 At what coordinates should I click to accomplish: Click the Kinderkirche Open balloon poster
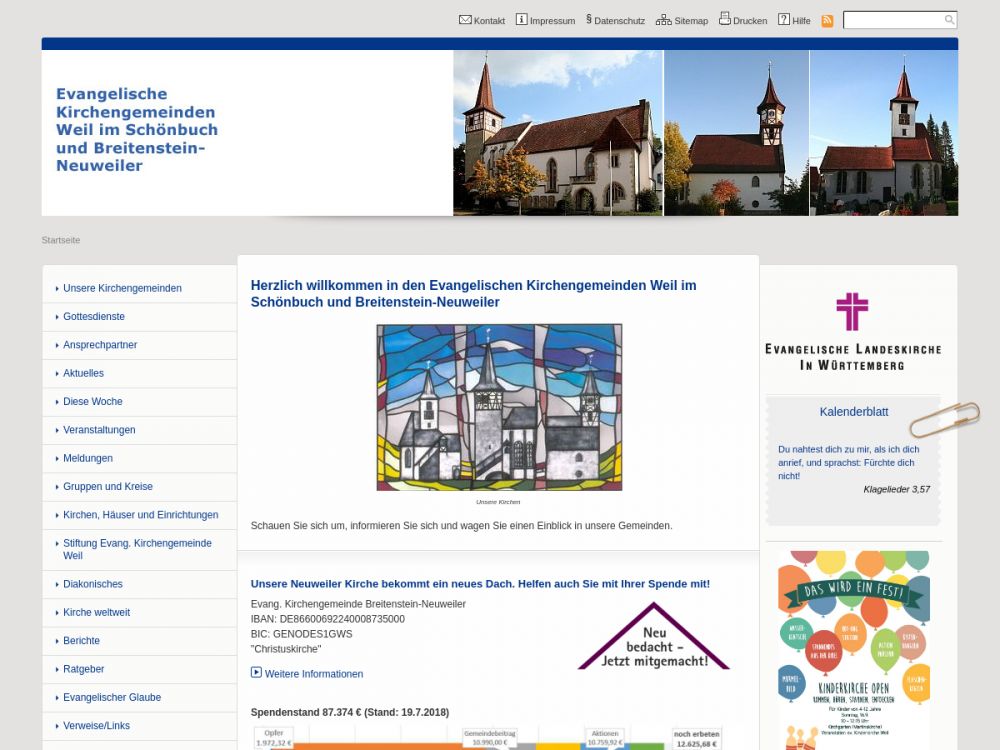(x=854, y=648)
